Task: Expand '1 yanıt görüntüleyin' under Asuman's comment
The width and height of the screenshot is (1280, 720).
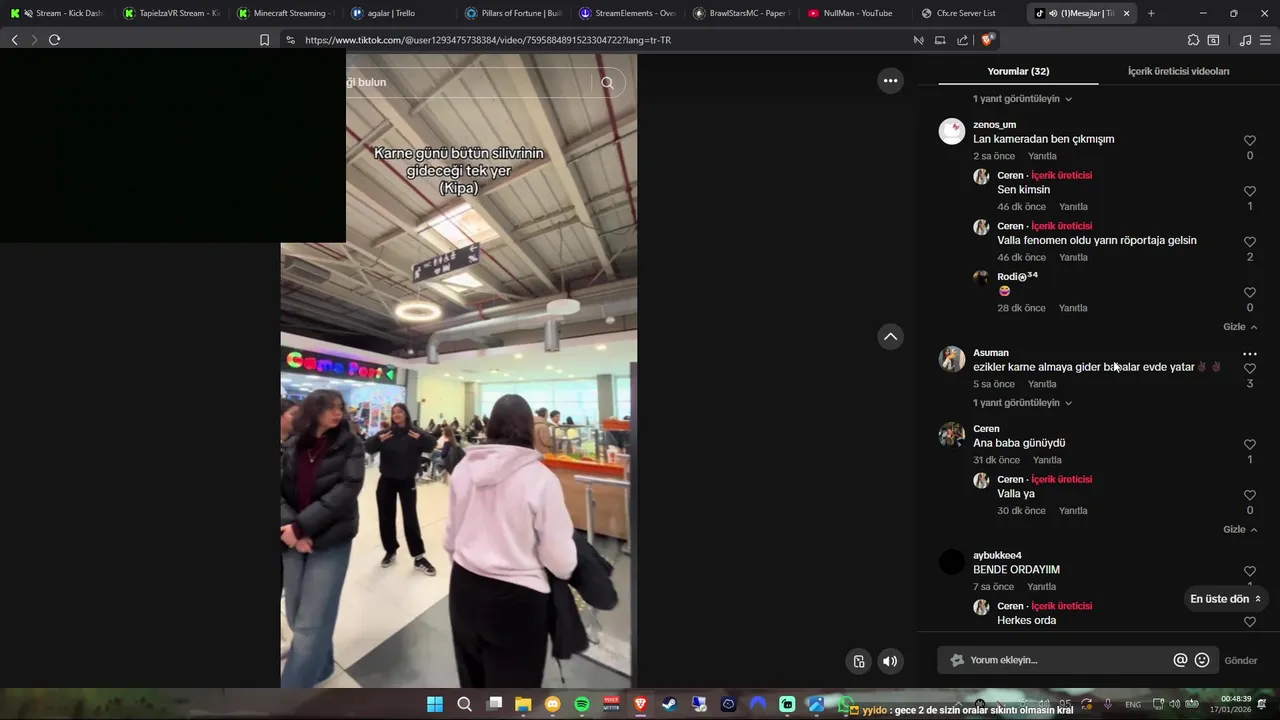Action: tap(1022, 403)
